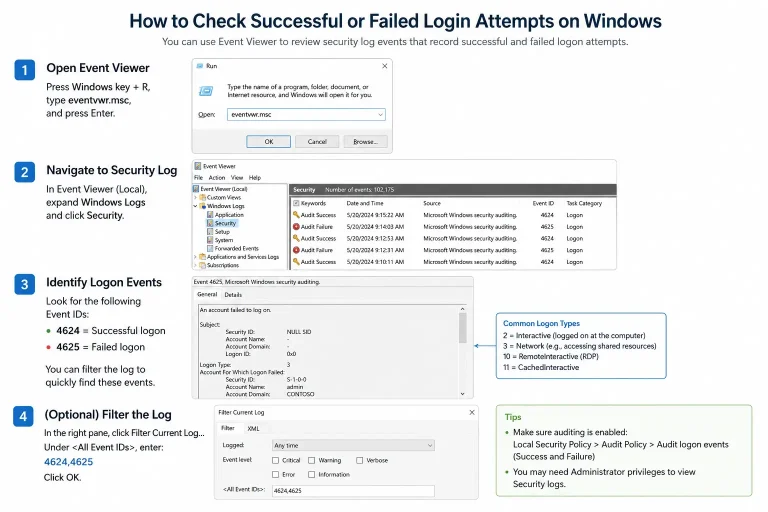768x512 pixels.
Task: Open the Run dialog Open field dropdown arrow
Action: tap(380, 115)
